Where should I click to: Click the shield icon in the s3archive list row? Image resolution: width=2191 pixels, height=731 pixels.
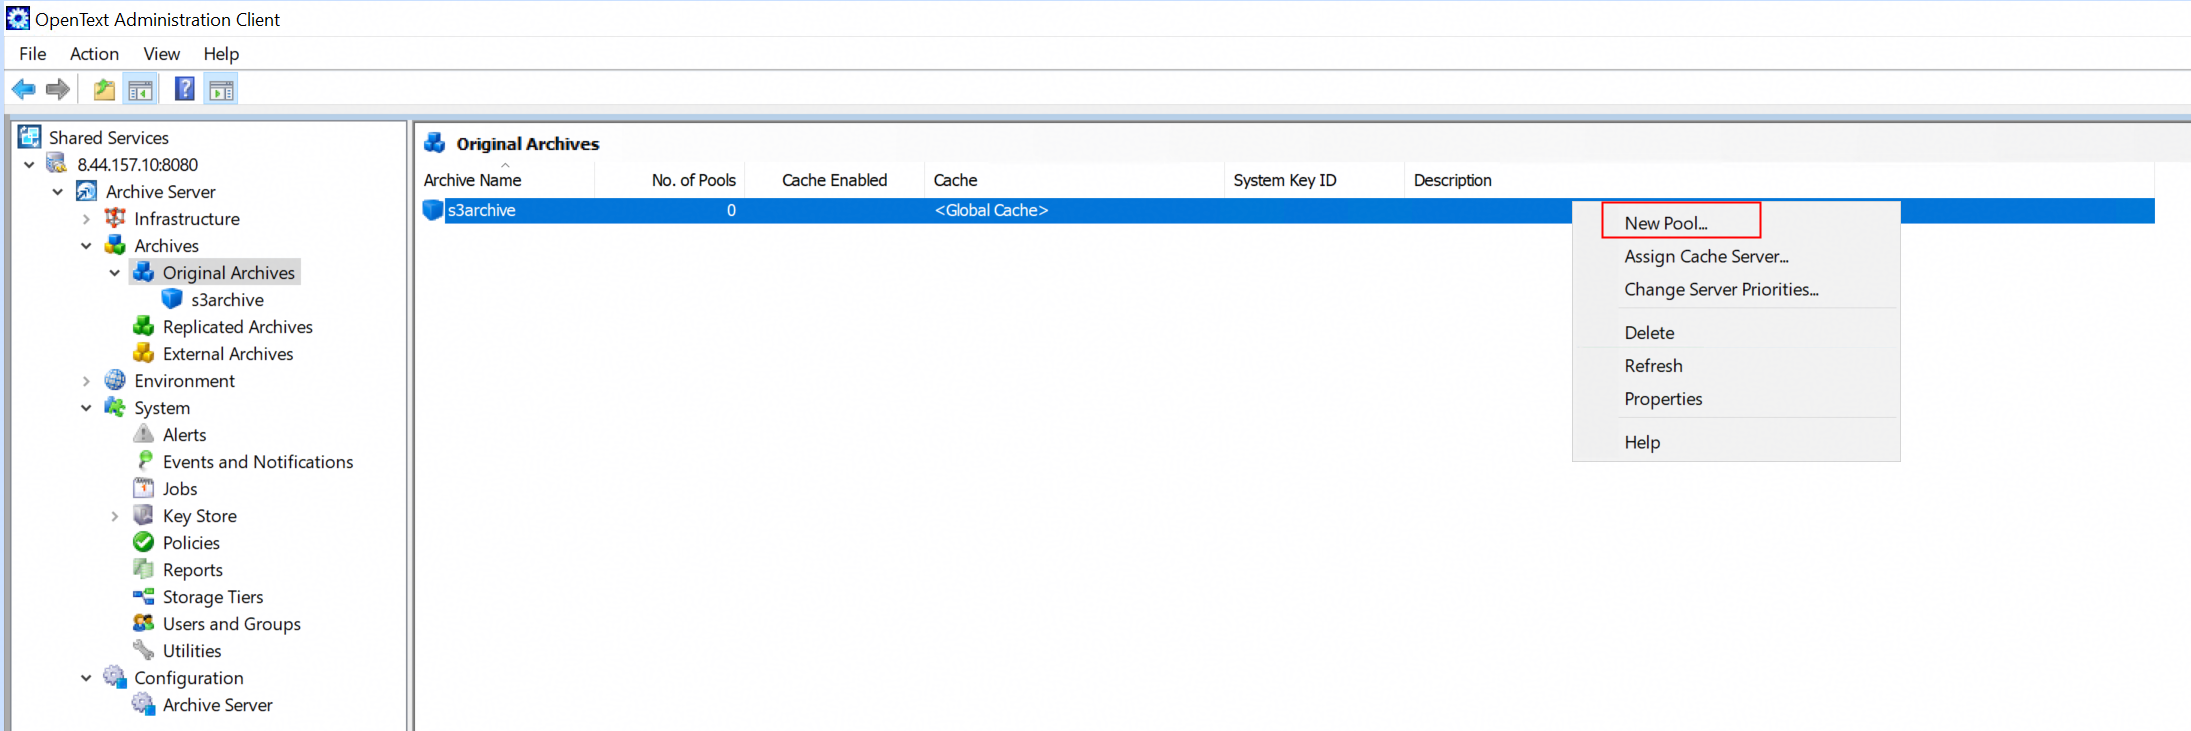[433, 210]
